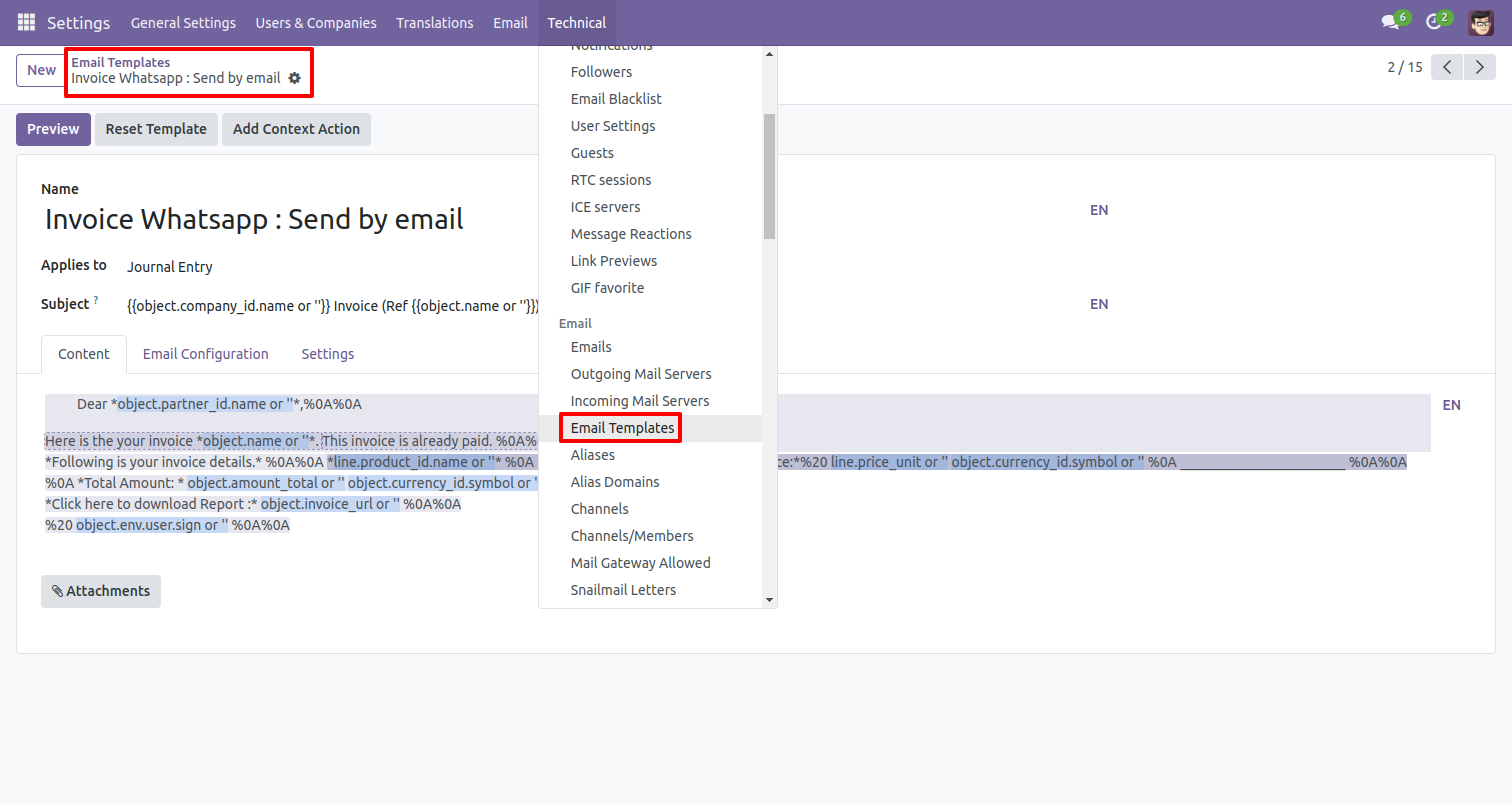Viewport: 1512px width, 804px height.
Task: Click the 2 / 15 record pager counter
Action: click(1404, 67)
